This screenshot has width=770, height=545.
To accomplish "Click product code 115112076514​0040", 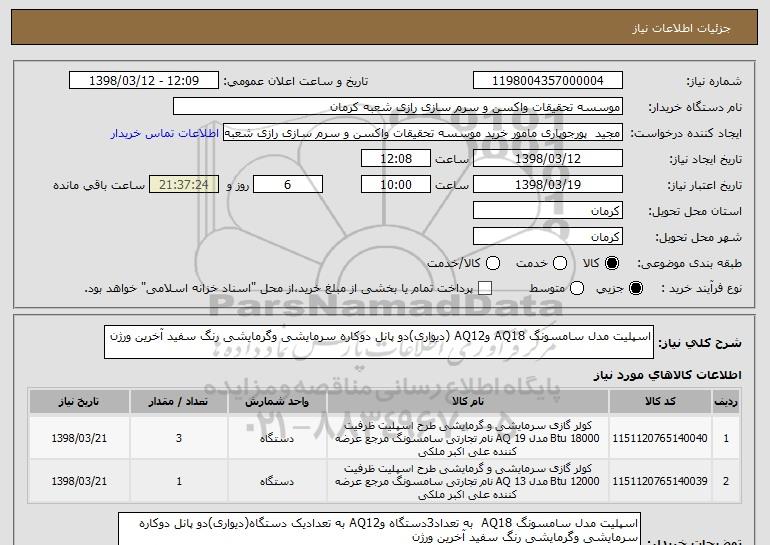I will pos(660,438).
